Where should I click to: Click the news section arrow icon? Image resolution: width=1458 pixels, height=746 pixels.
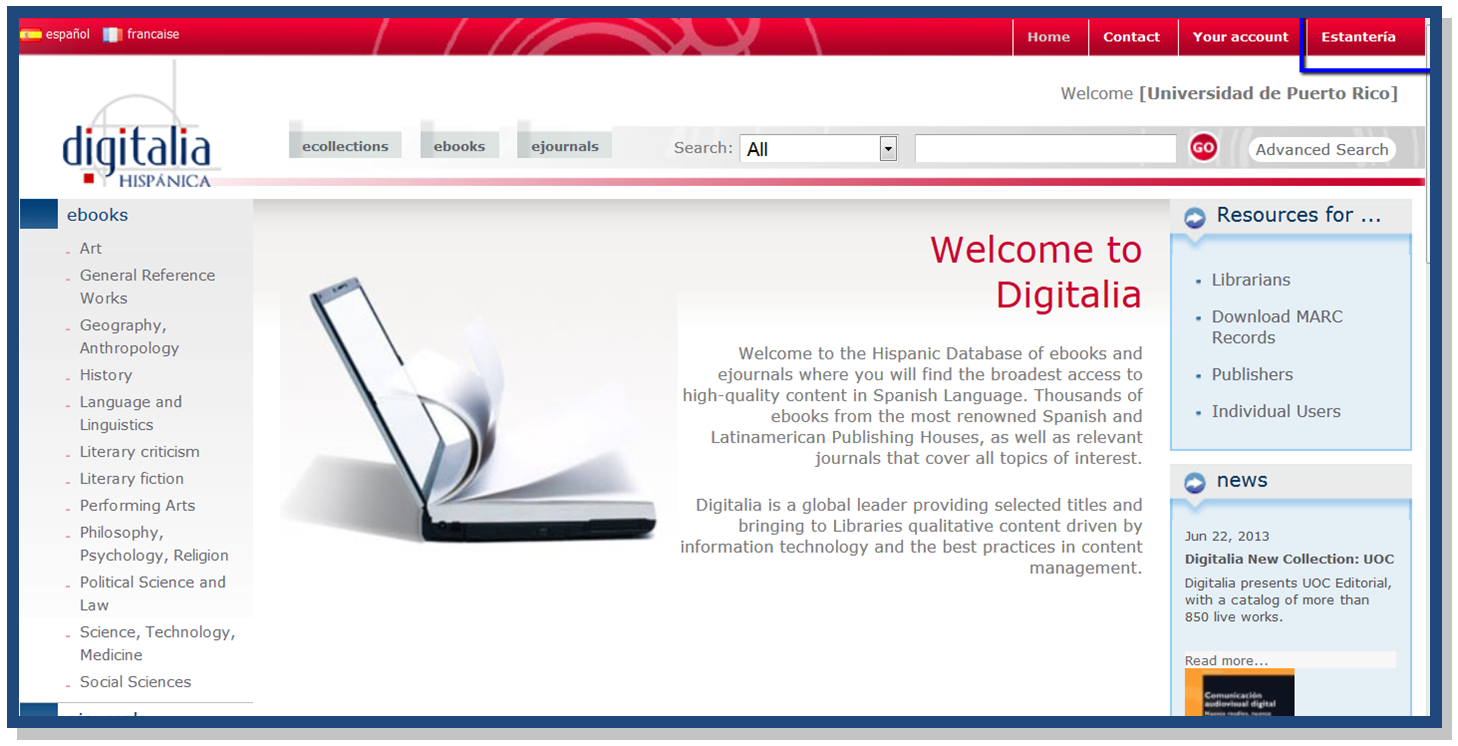[1195, 483]
